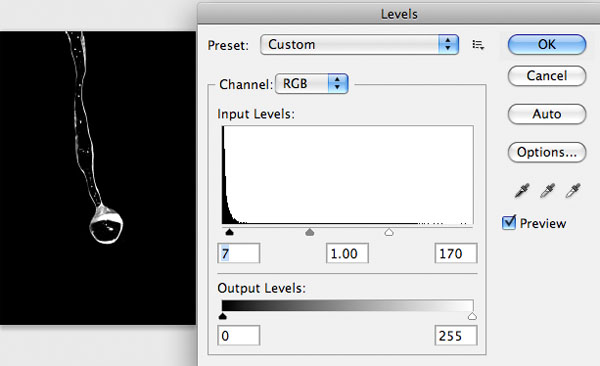This screenshot has height=366, width=600.
Task: Click the highlight input field showing 170
Action: click(456, 253)
